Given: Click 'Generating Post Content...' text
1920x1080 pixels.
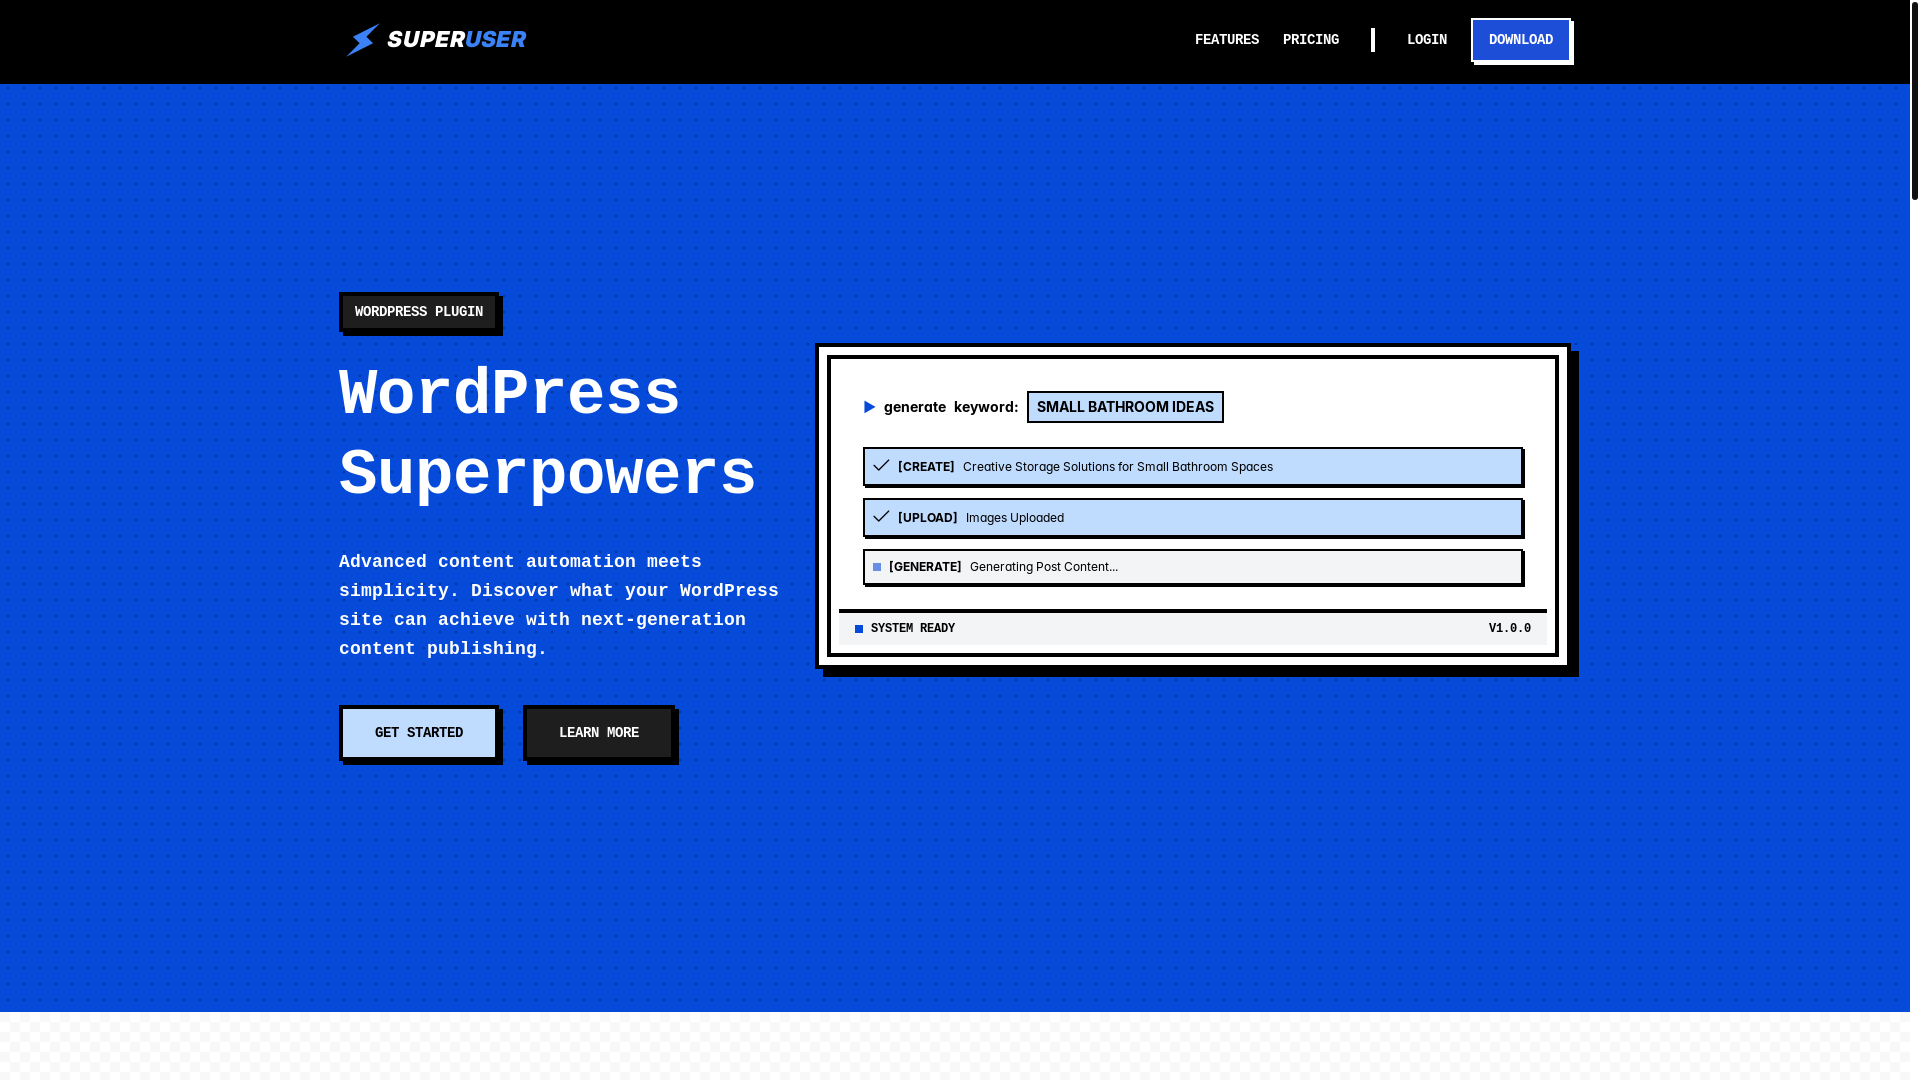Looking at the screenshot, I should [x=1044, y=567].
